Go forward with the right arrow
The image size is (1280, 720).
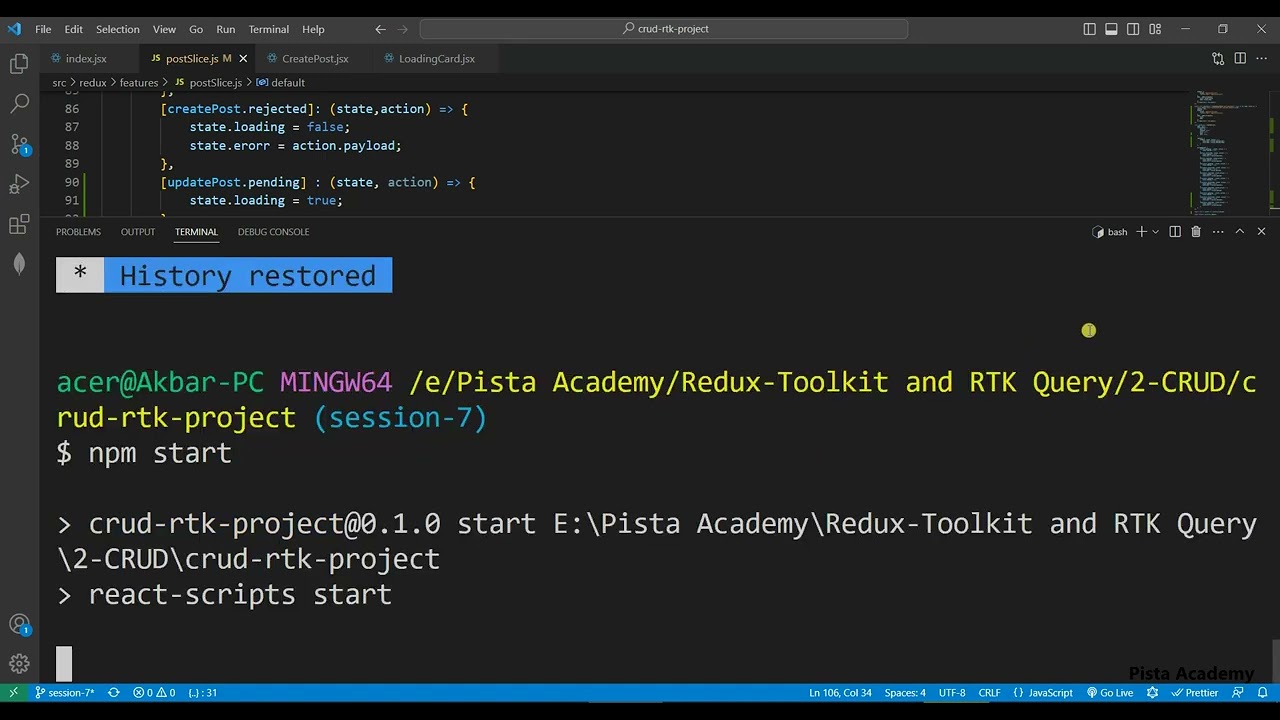coord(403,29)
